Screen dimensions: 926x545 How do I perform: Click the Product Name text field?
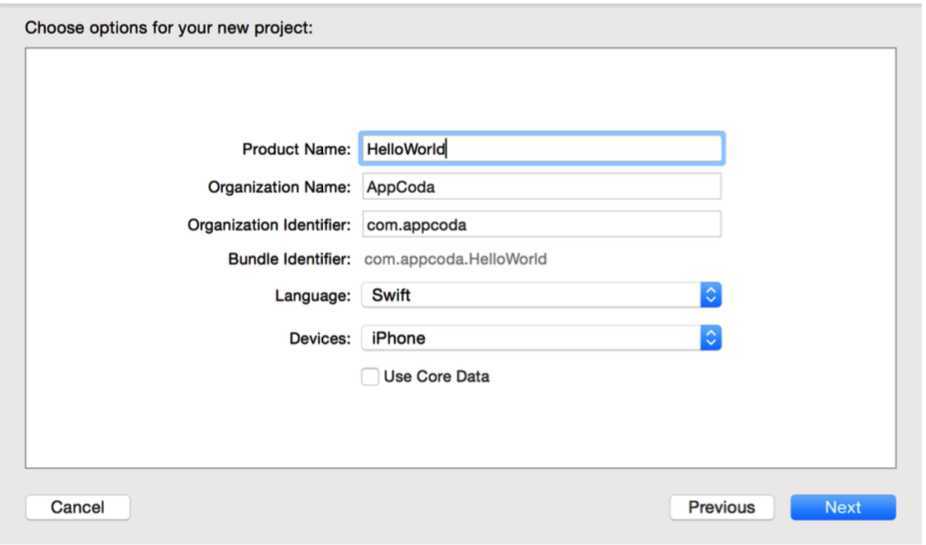coord(541,149)
